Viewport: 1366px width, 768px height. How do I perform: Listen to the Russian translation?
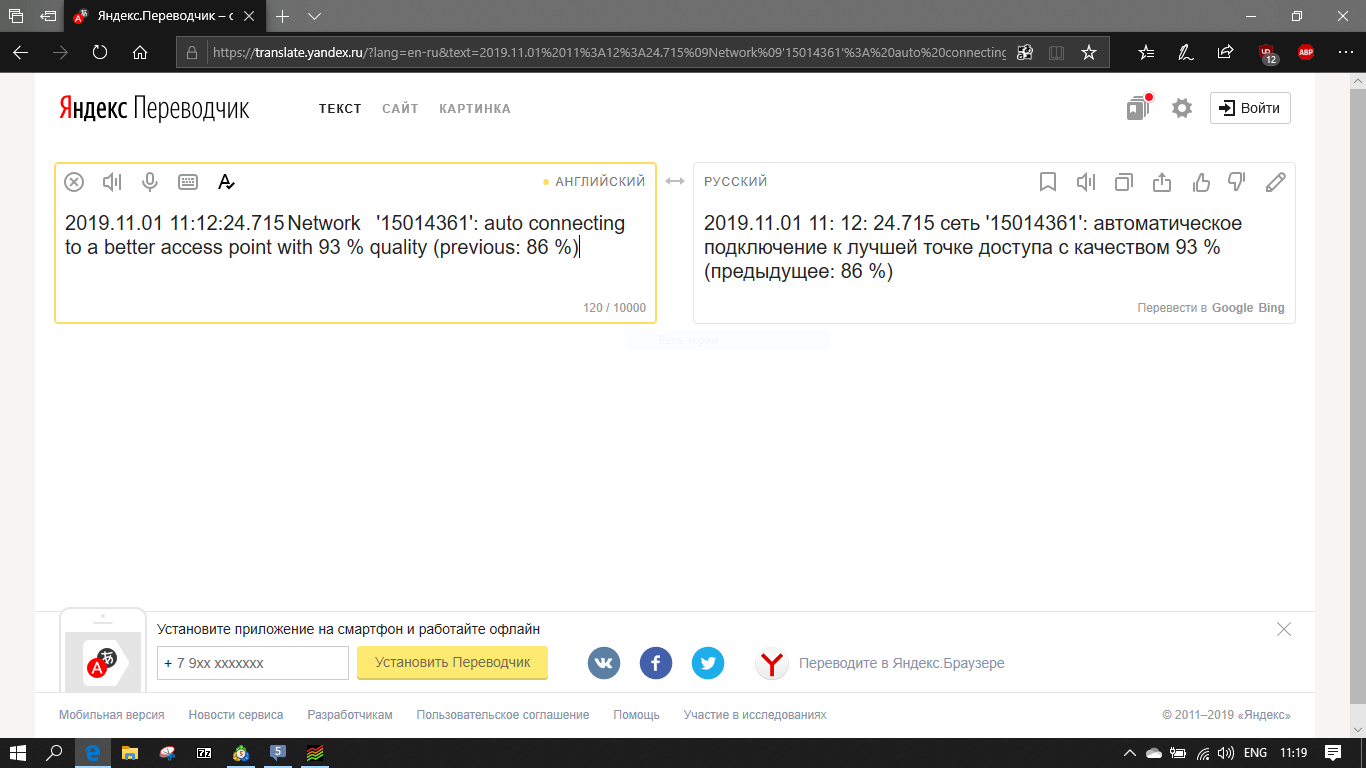pyautogui.click(x=1086, y=182)
